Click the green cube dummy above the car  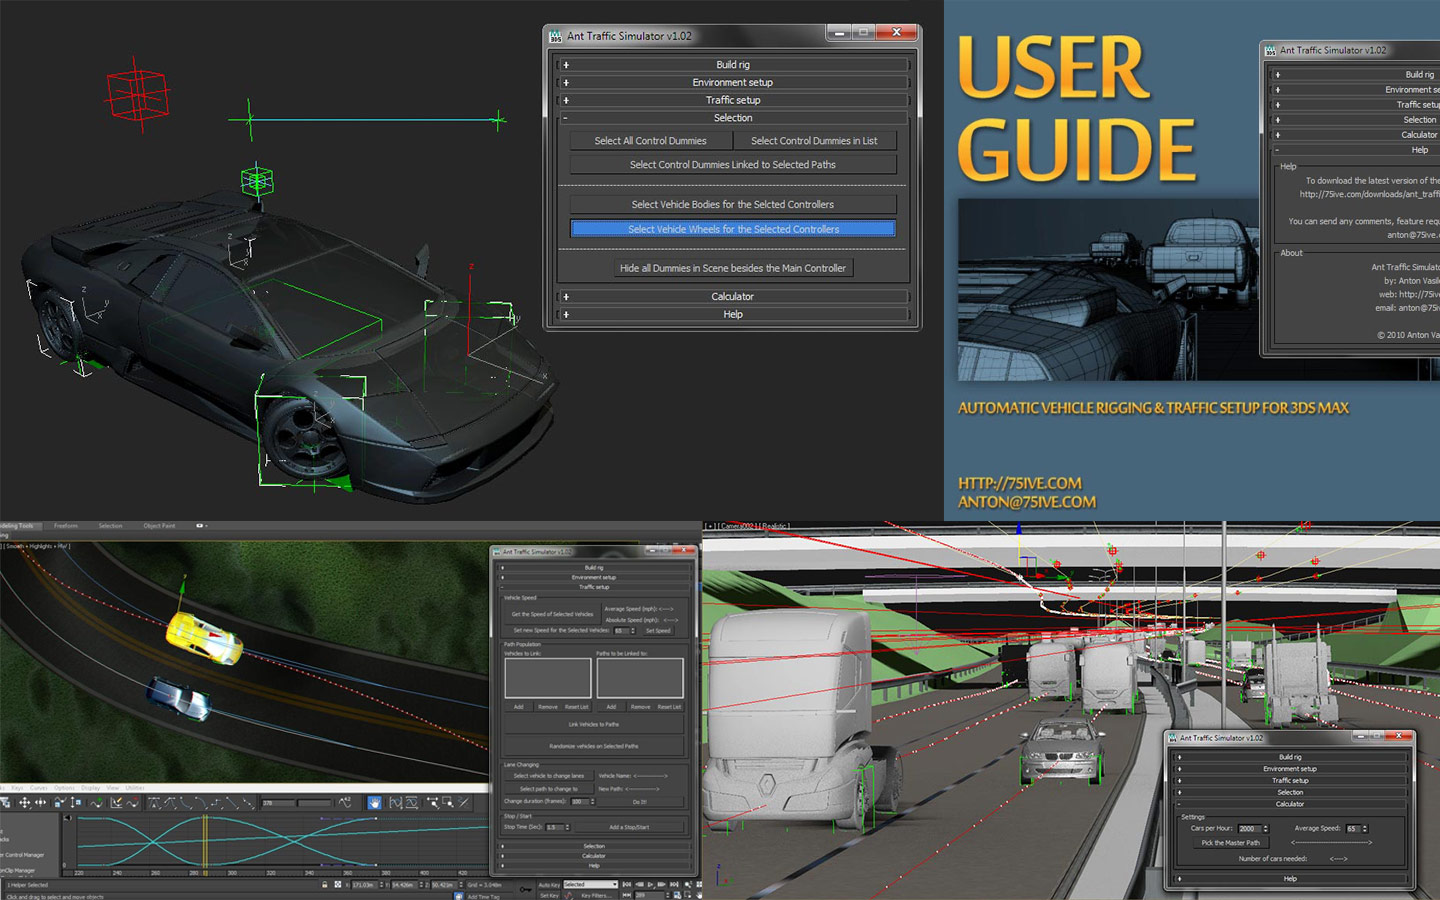tap(257, 181)
